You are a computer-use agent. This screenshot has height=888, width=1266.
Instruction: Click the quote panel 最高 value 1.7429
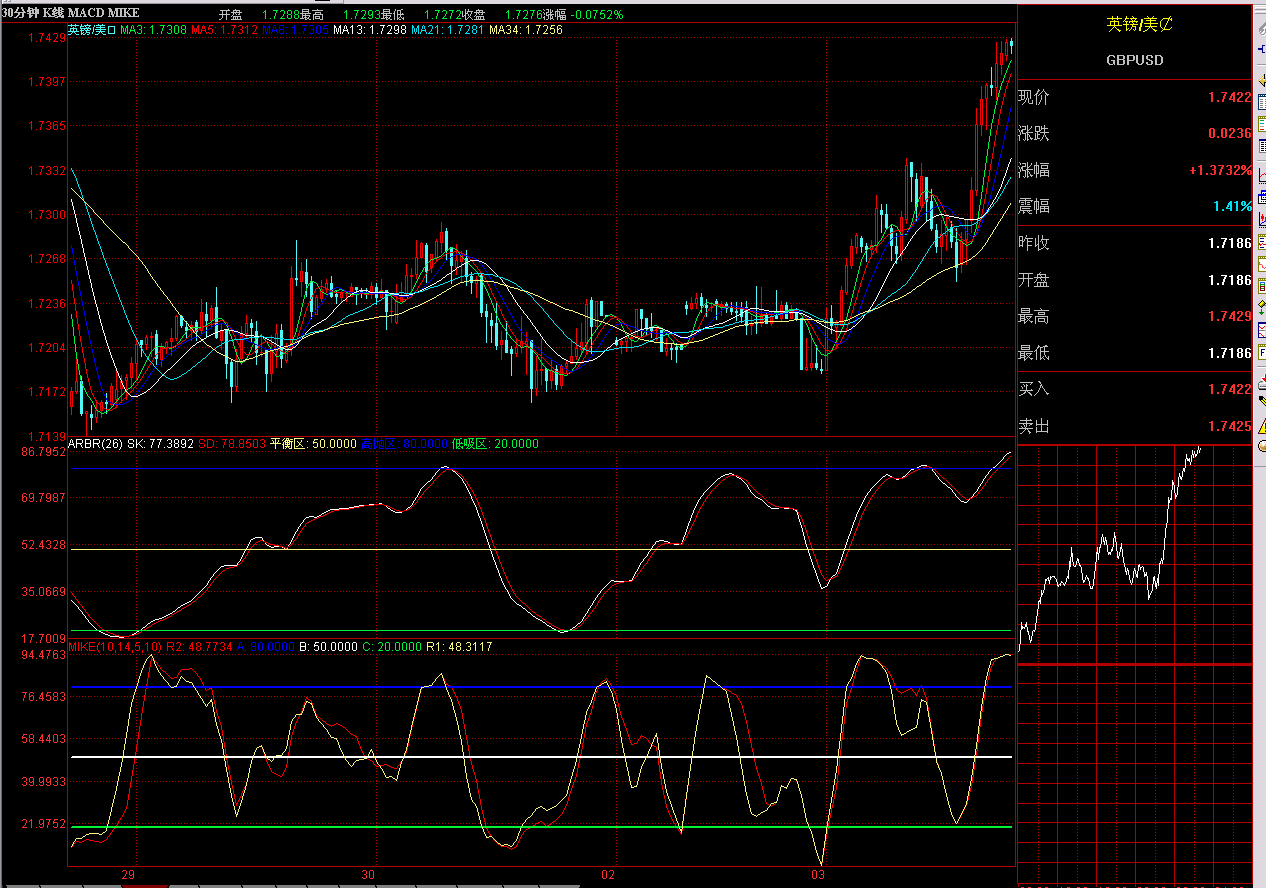(1229, 316)
